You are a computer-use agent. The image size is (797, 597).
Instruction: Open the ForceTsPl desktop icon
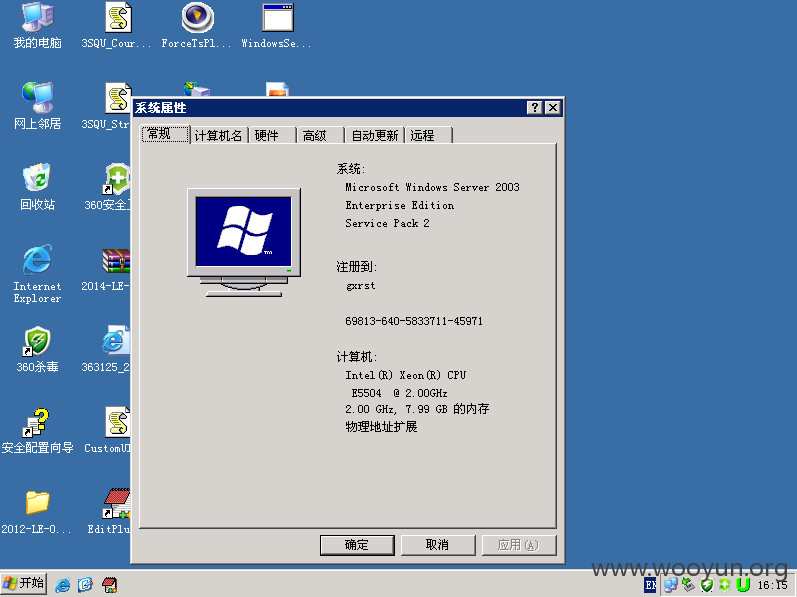197,25
